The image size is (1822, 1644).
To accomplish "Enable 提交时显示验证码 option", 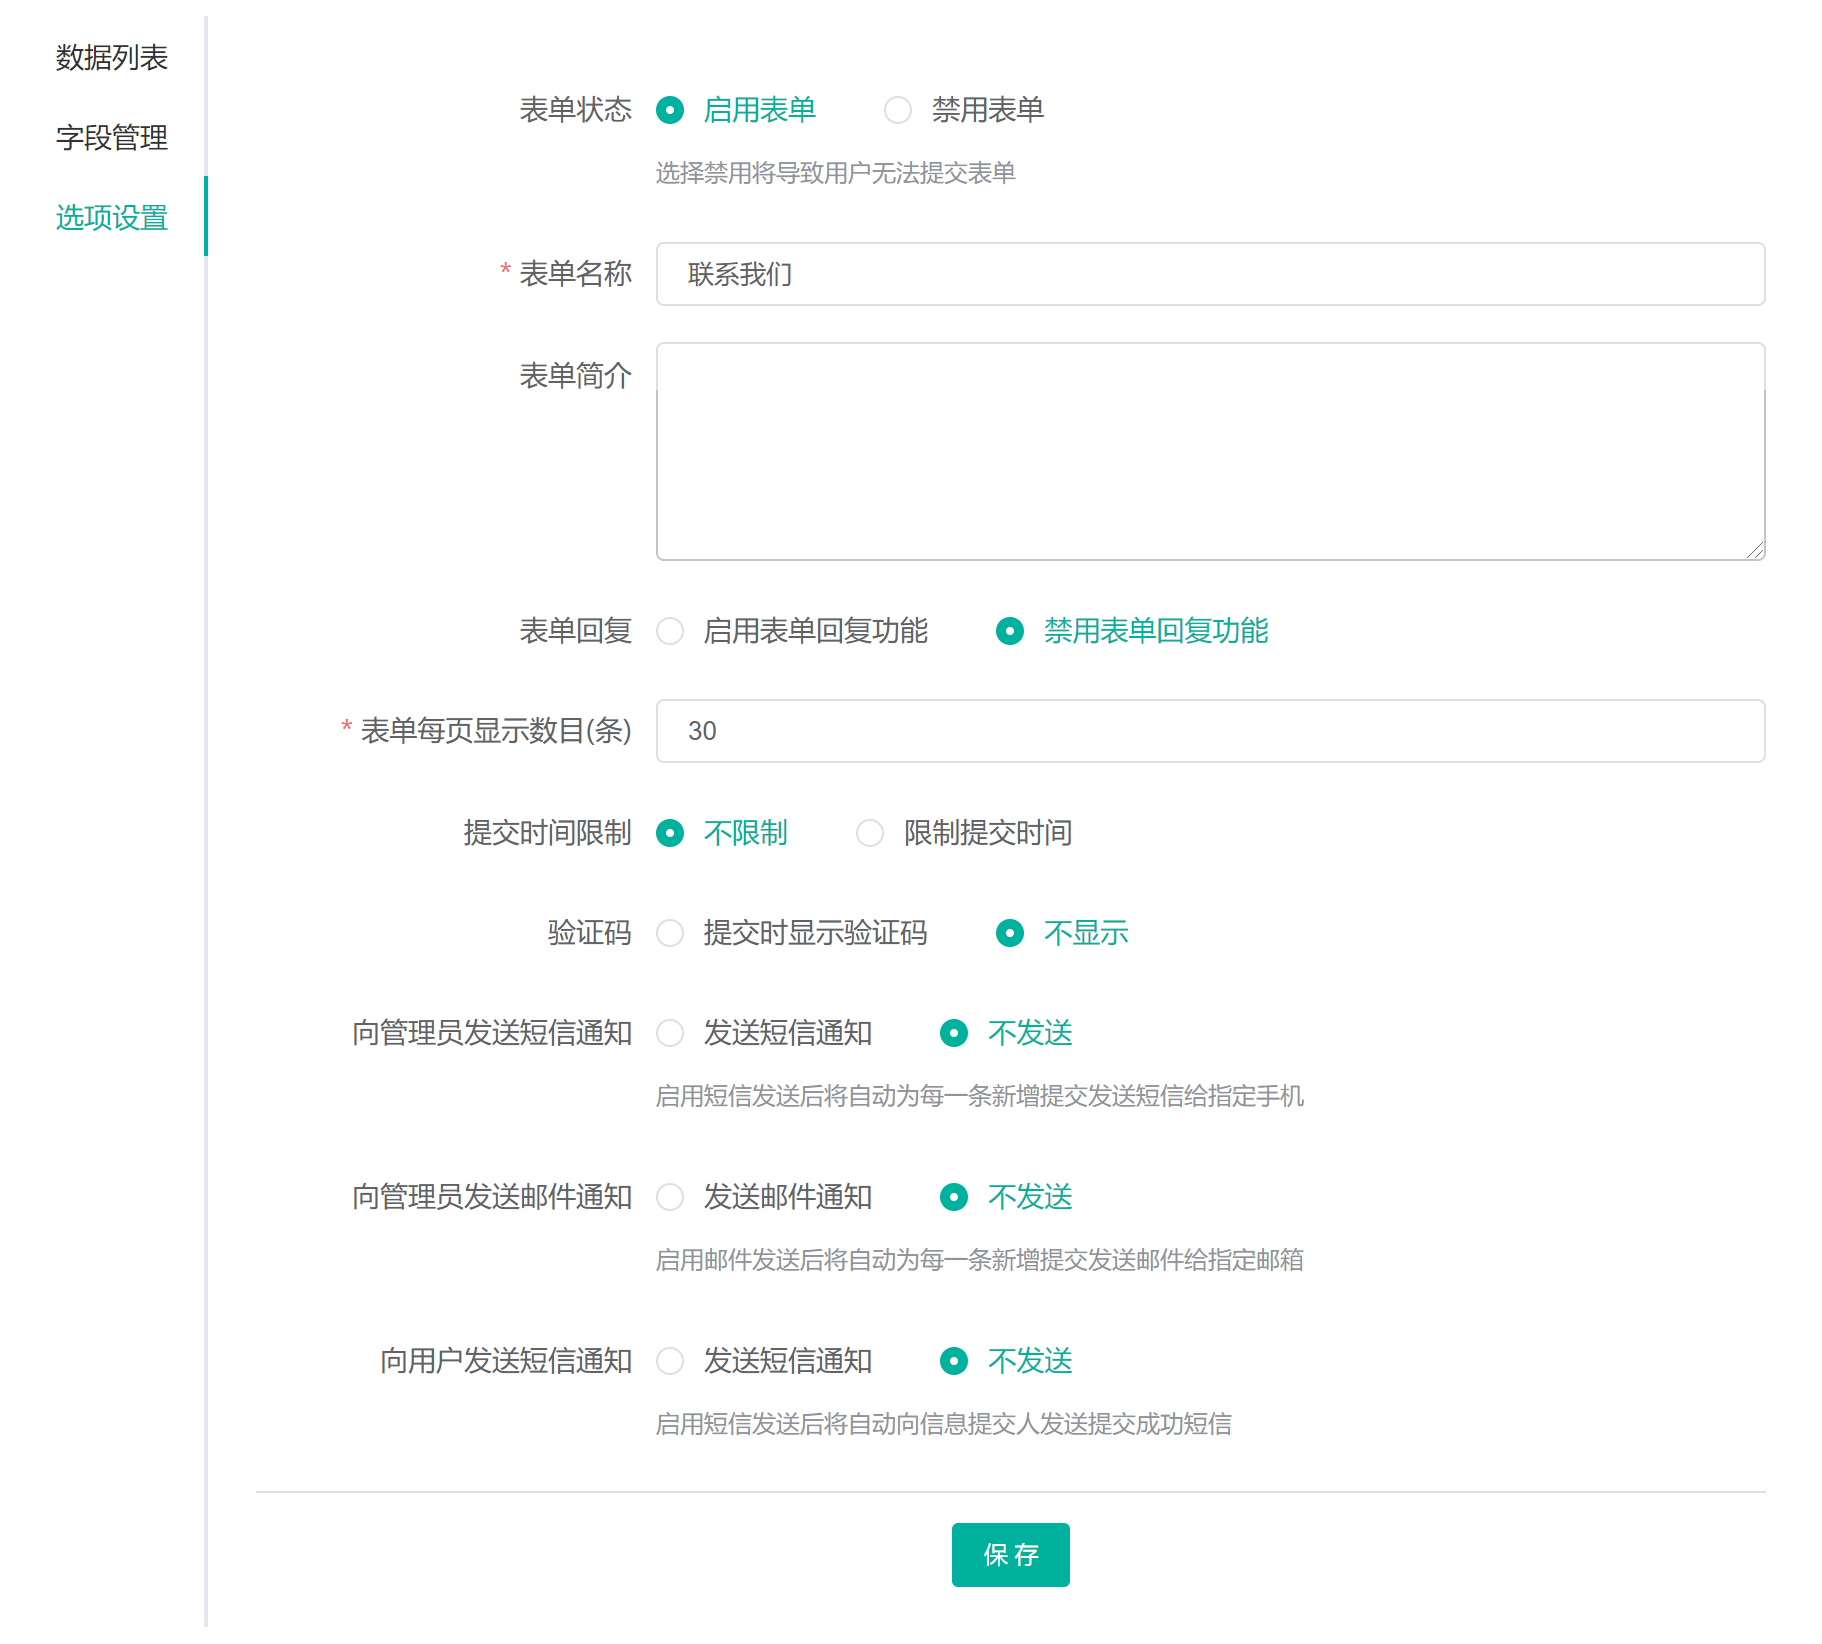I will tap(670, 933).
